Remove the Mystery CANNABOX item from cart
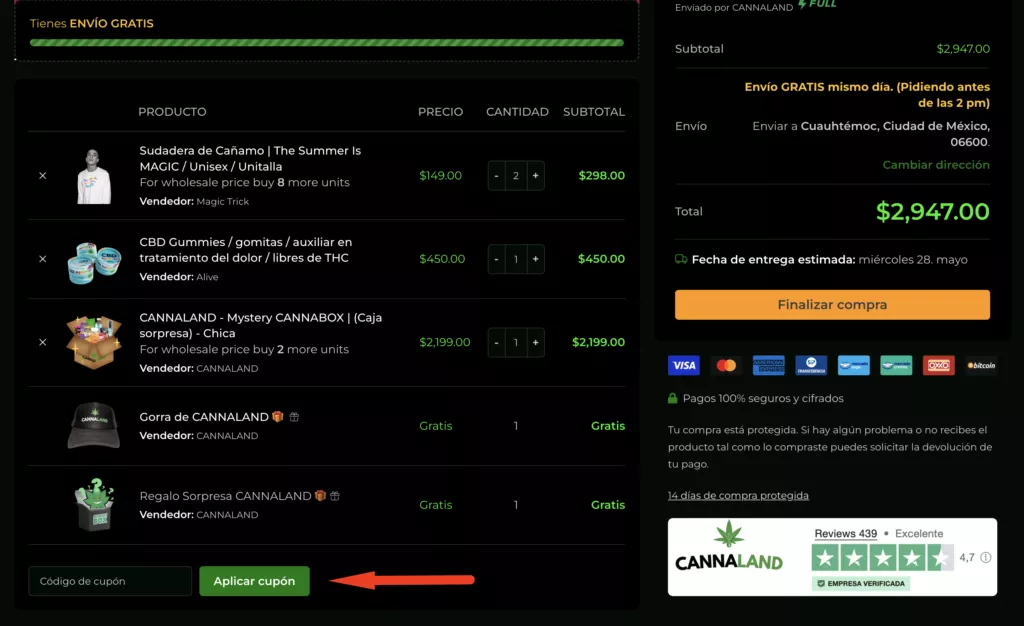The width and height of the screenshot is (1024, 626). [x=42, y=342]
